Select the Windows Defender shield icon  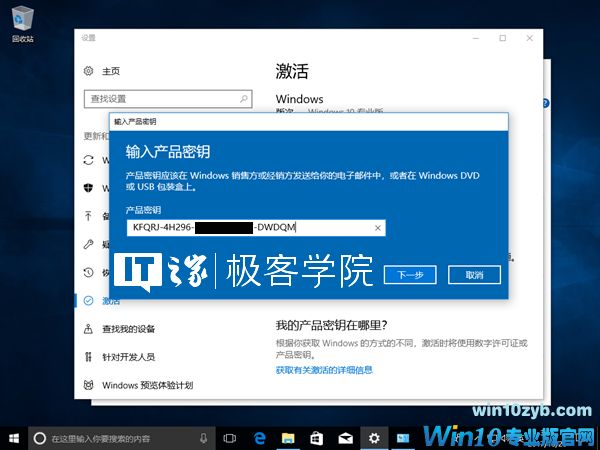(89, 188)
